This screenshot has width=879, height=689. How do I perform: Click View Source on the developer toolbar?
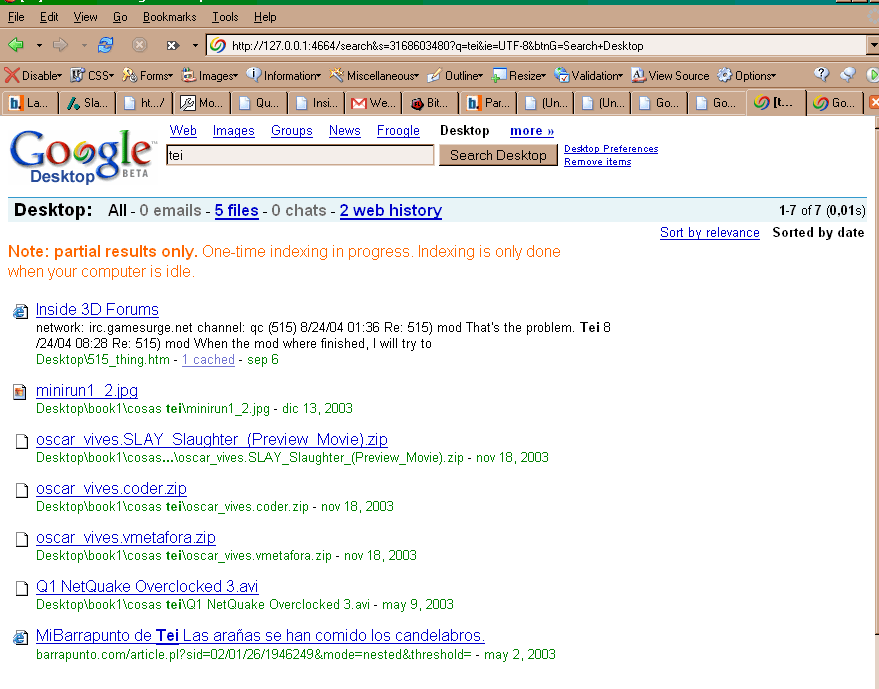[670, 75]
